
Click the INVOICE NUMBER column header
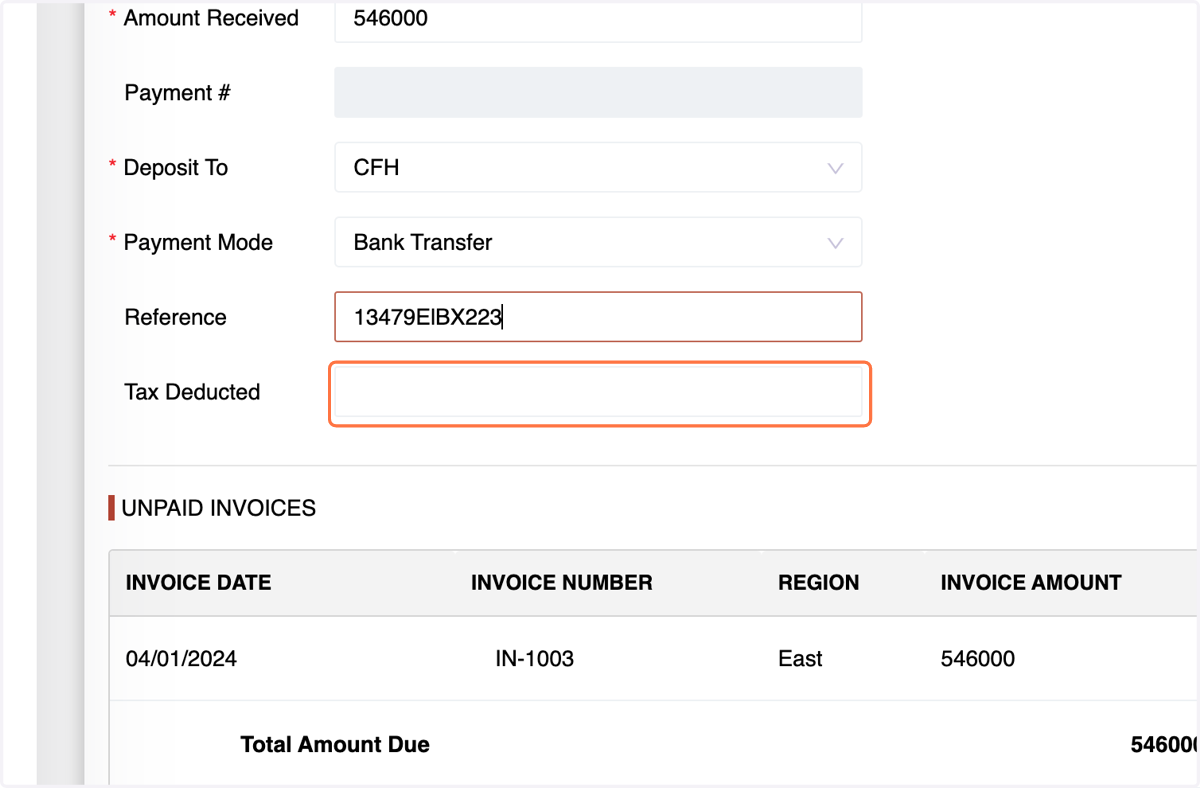(562, 583)
